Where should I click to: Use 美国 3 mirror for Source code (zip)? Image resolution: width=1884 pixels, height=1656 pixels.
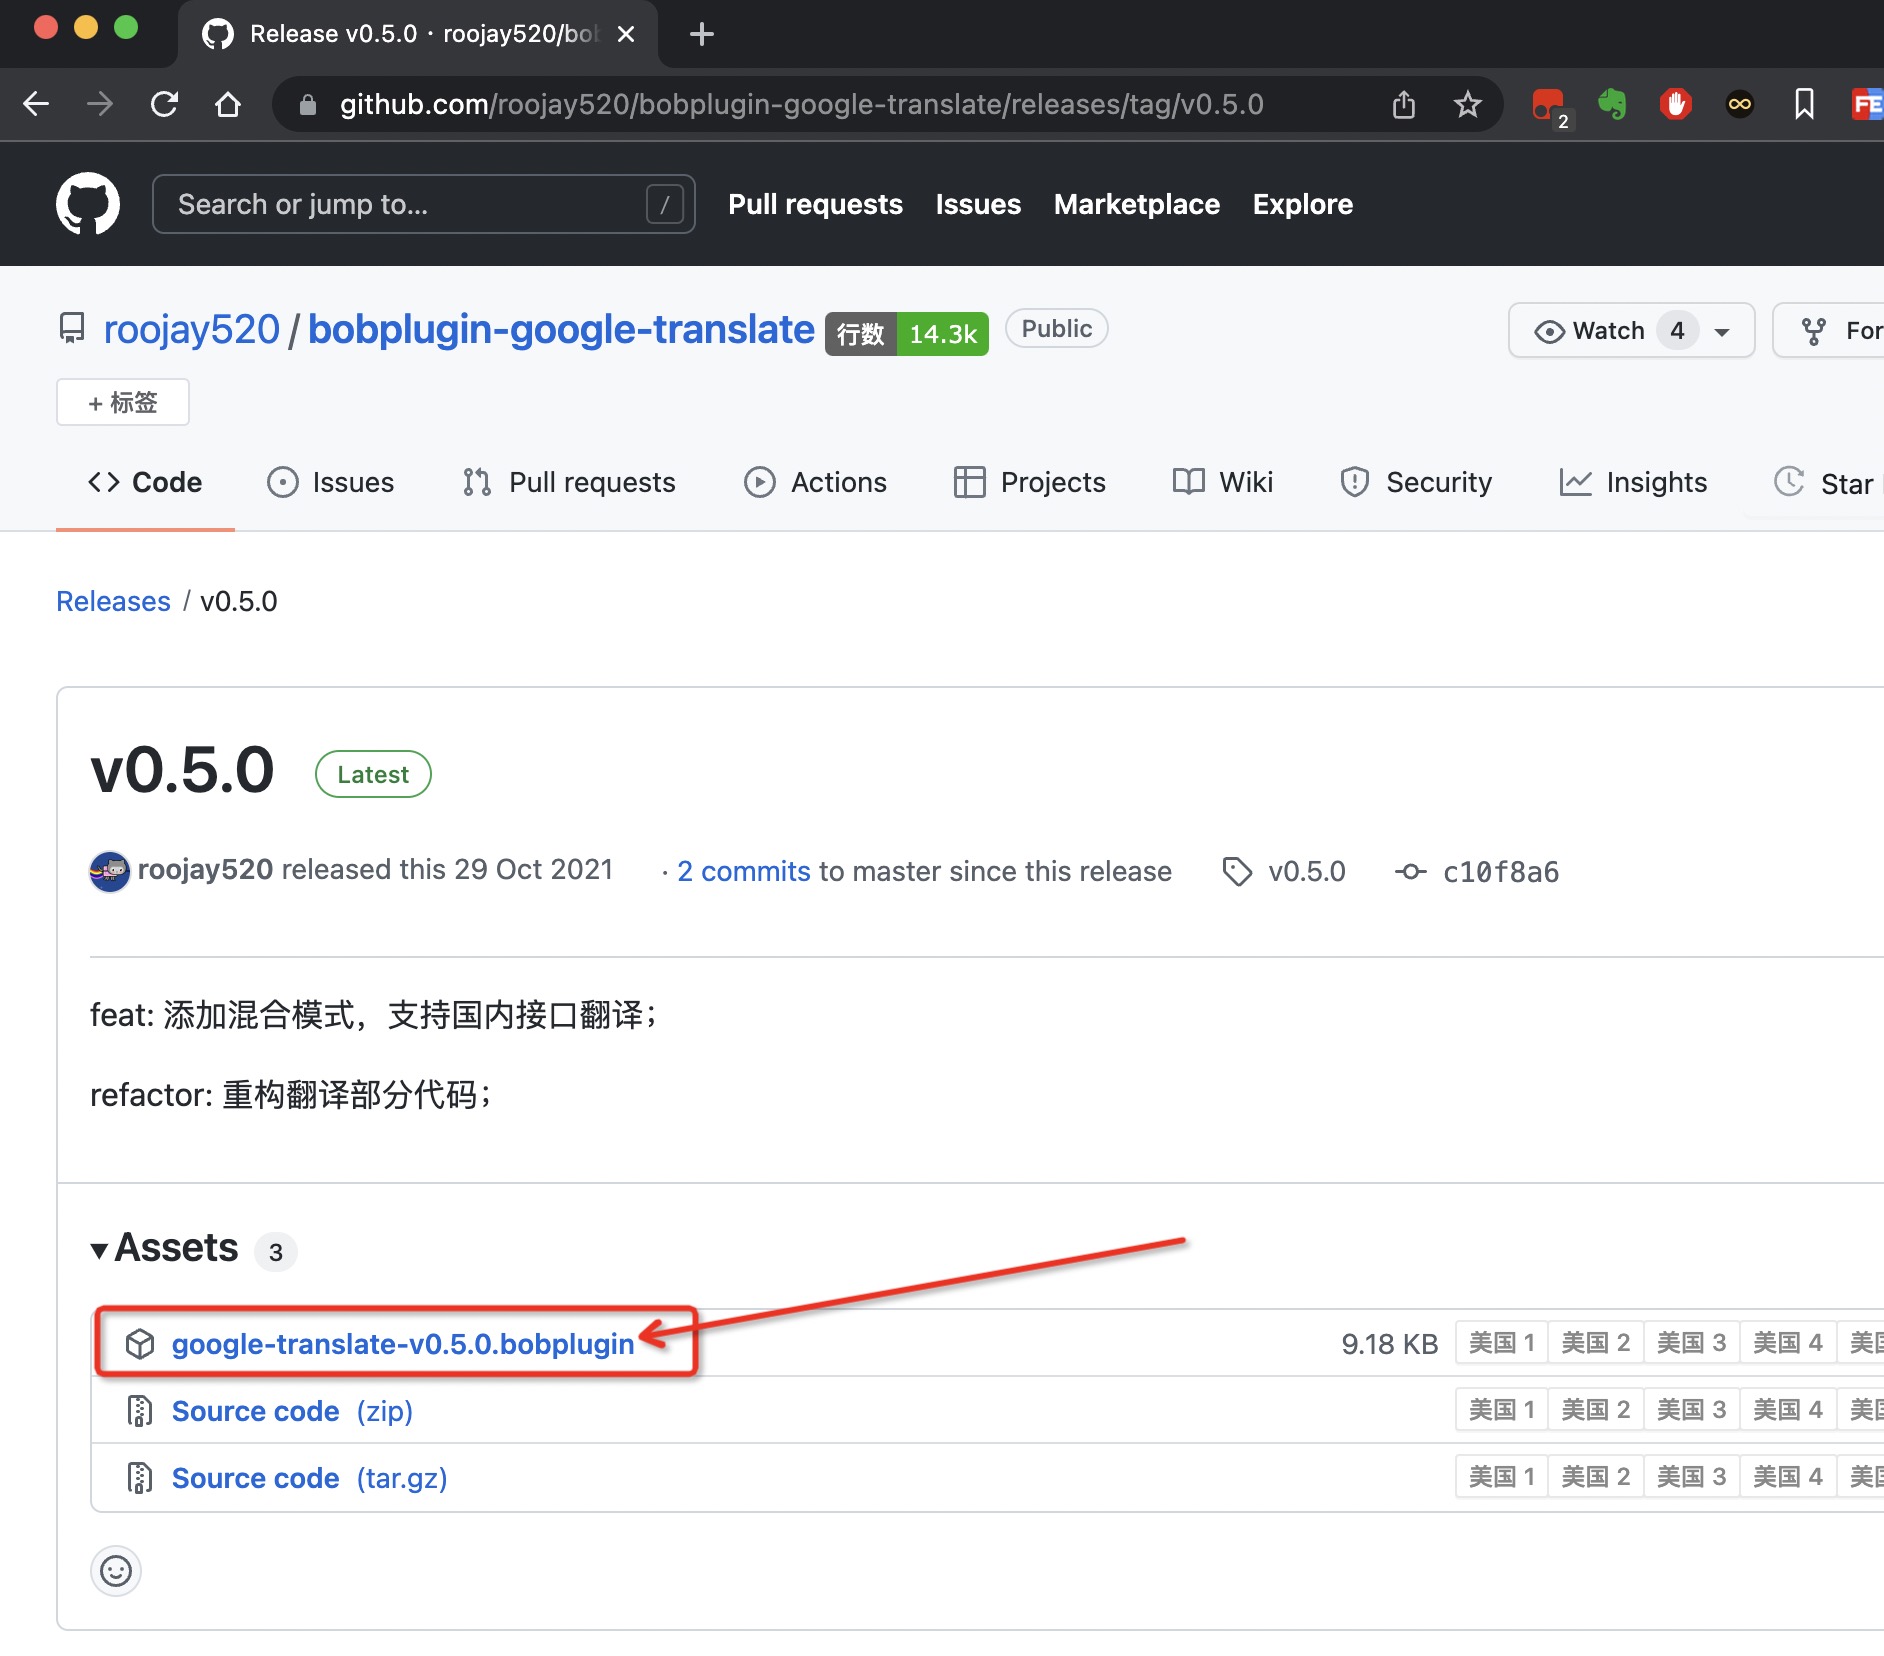(1691, 1409)
